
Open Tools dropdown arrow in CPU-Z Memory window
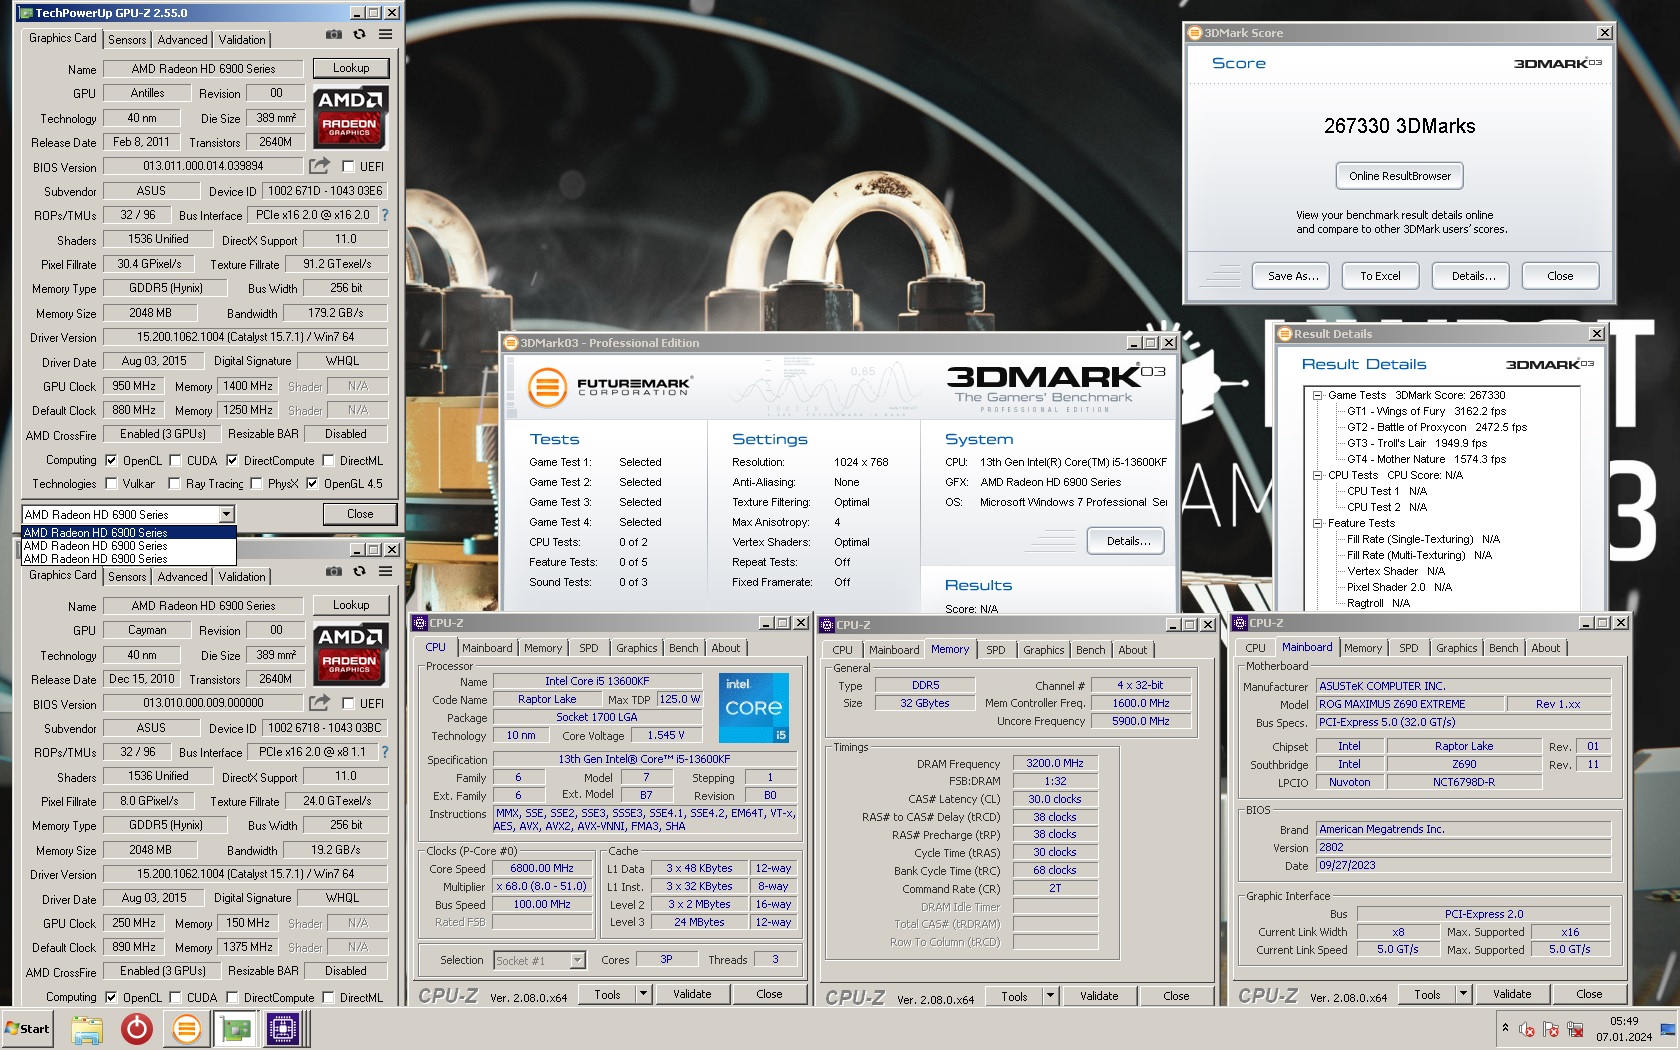[x=1050, y=996]
